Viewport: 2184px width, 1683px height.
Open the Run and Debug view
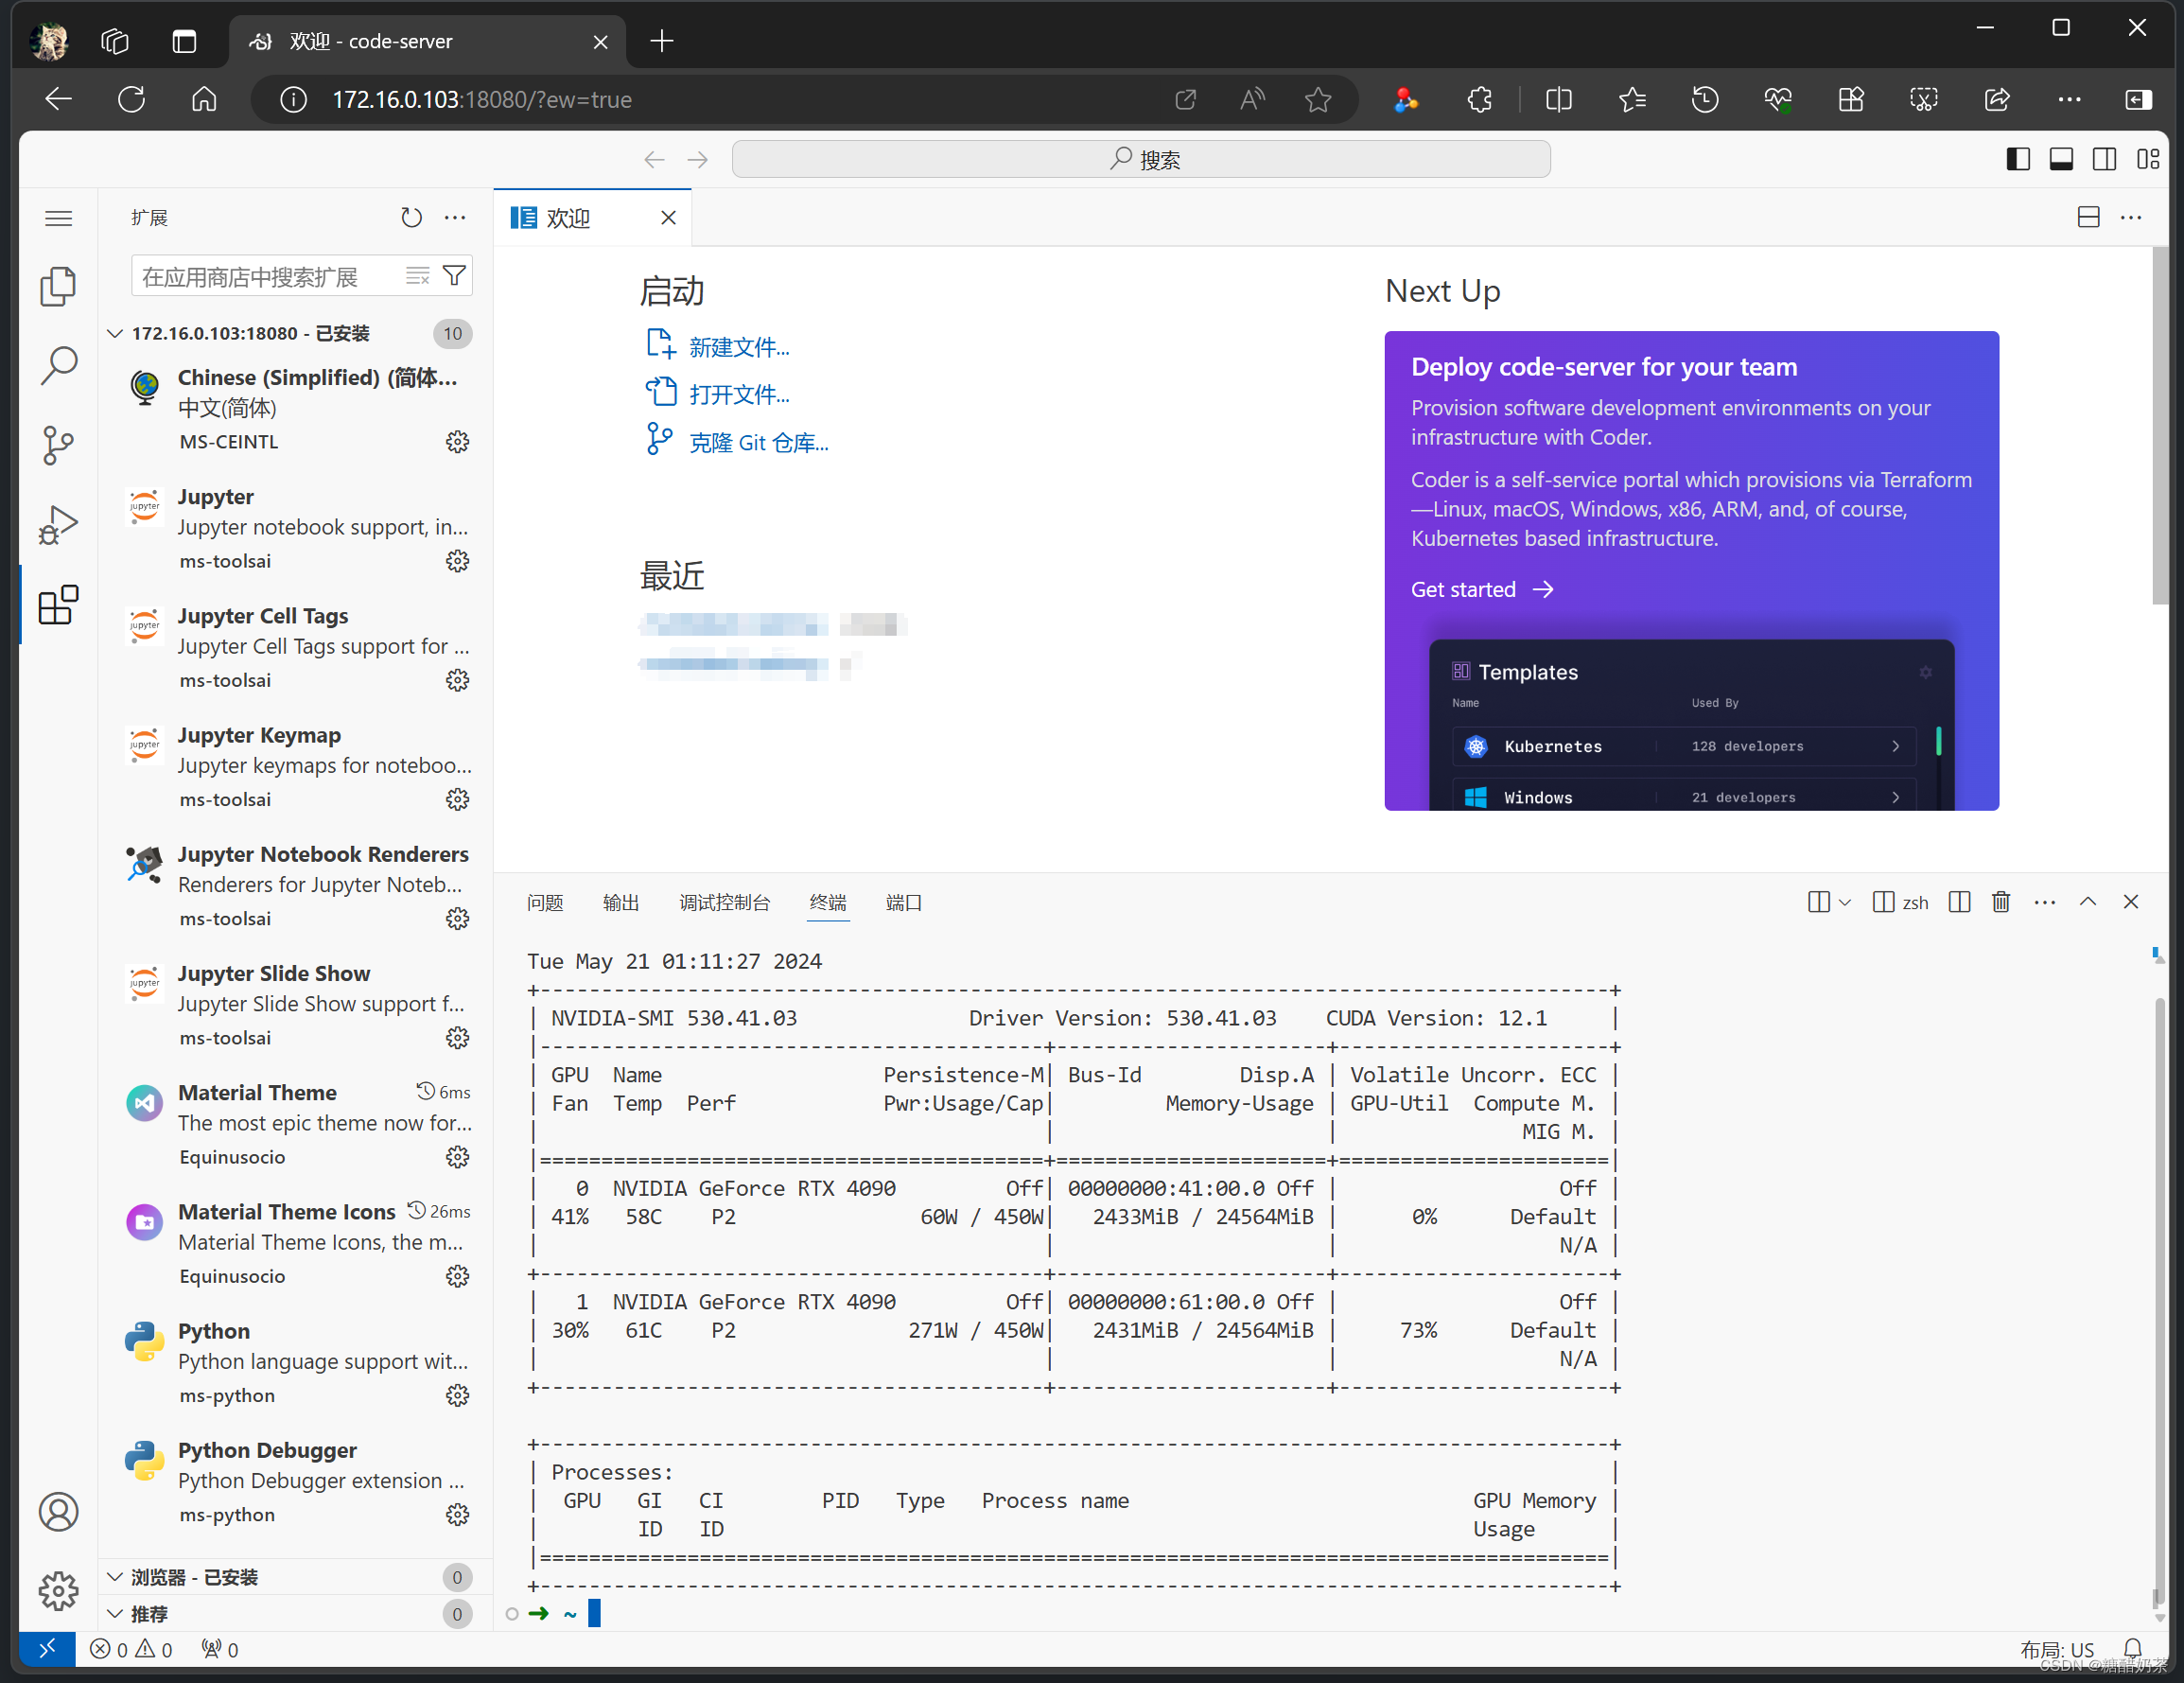click(x=58, y=525)
